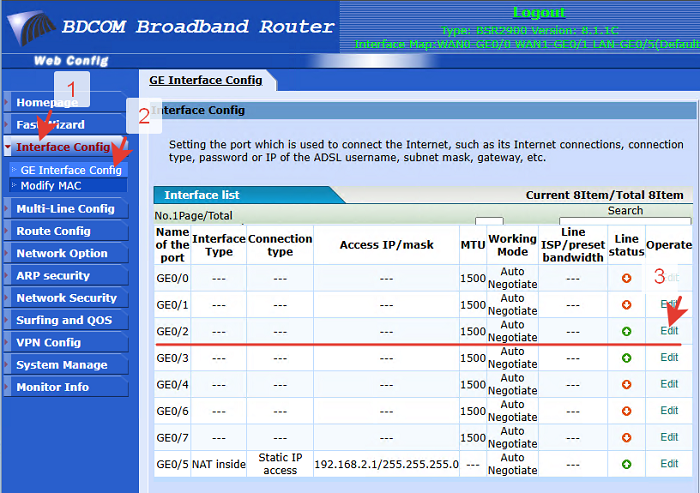Click the No.1Page/Total pagination text
The image size is (700, 493).
coord(193,216)
